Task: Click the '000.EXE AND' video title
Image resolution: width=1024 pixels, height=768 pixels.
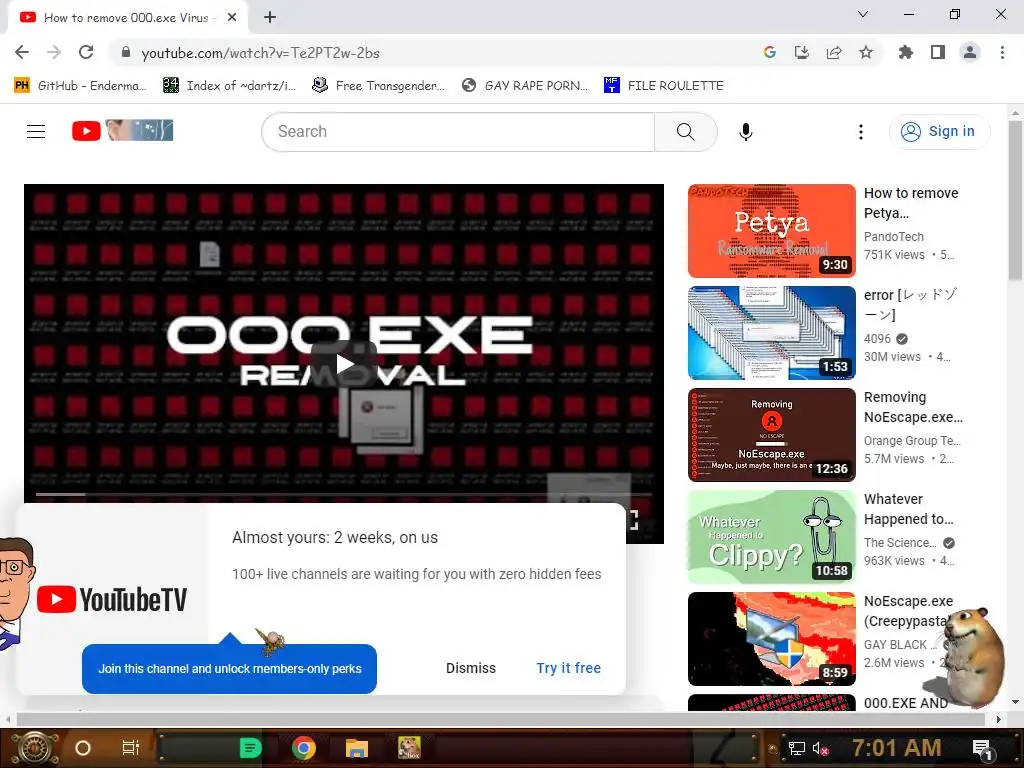Action: click(905, 703)
